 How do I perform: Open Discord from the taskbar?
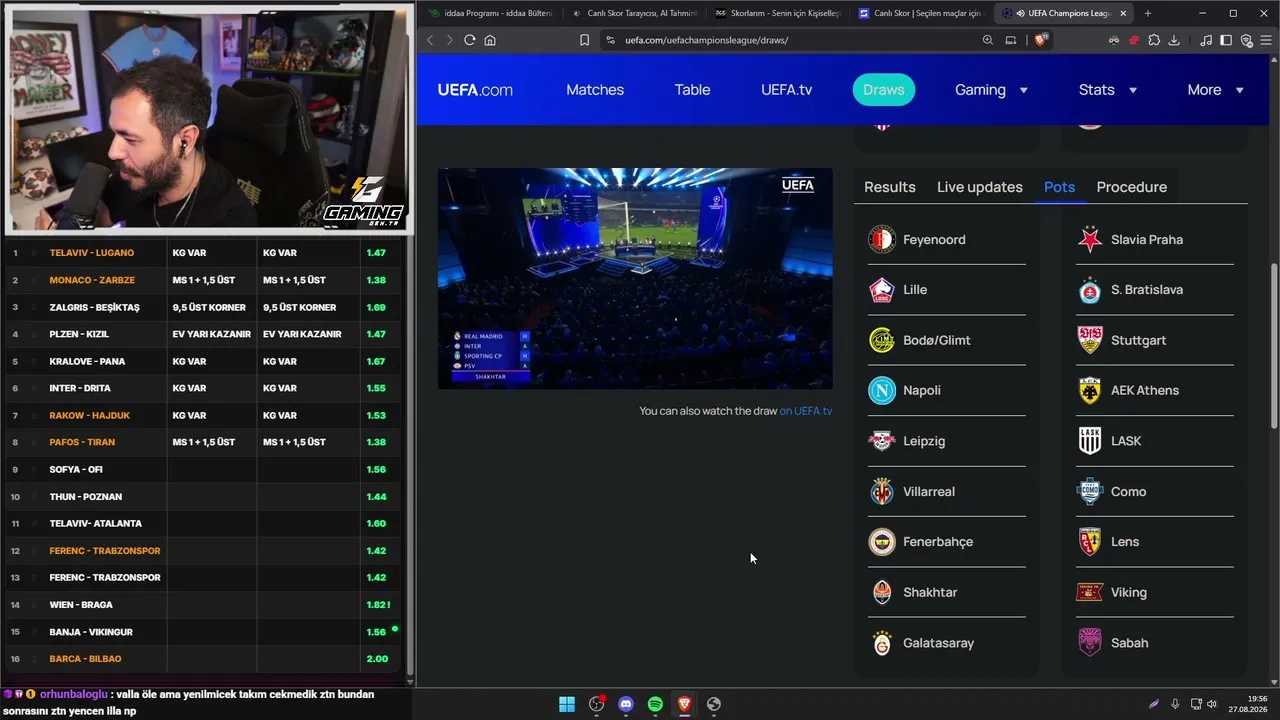click(x=626, y=704)
